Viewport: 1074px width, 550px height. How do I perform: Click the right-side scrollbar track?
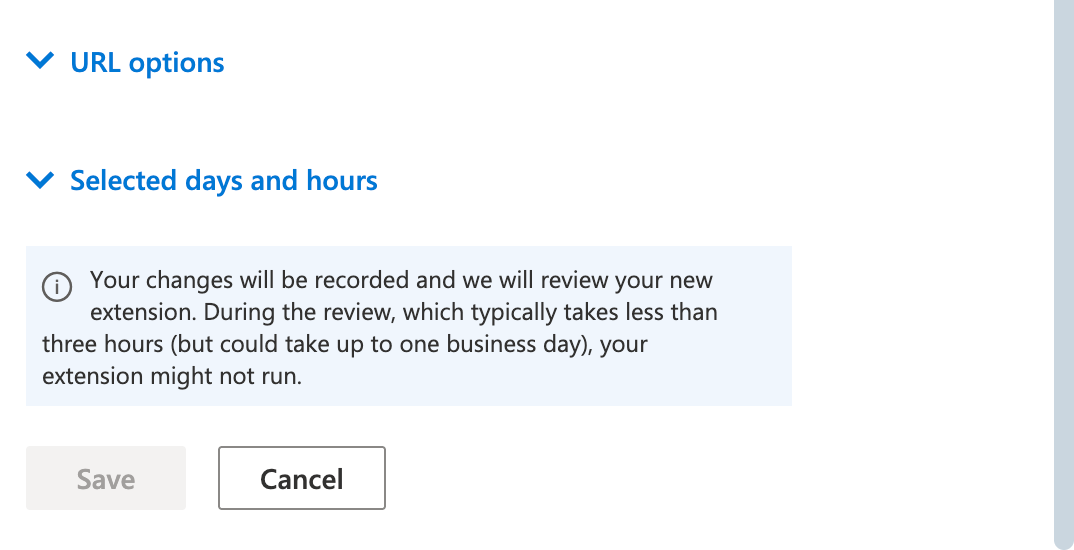click(x=1064, y=270)
